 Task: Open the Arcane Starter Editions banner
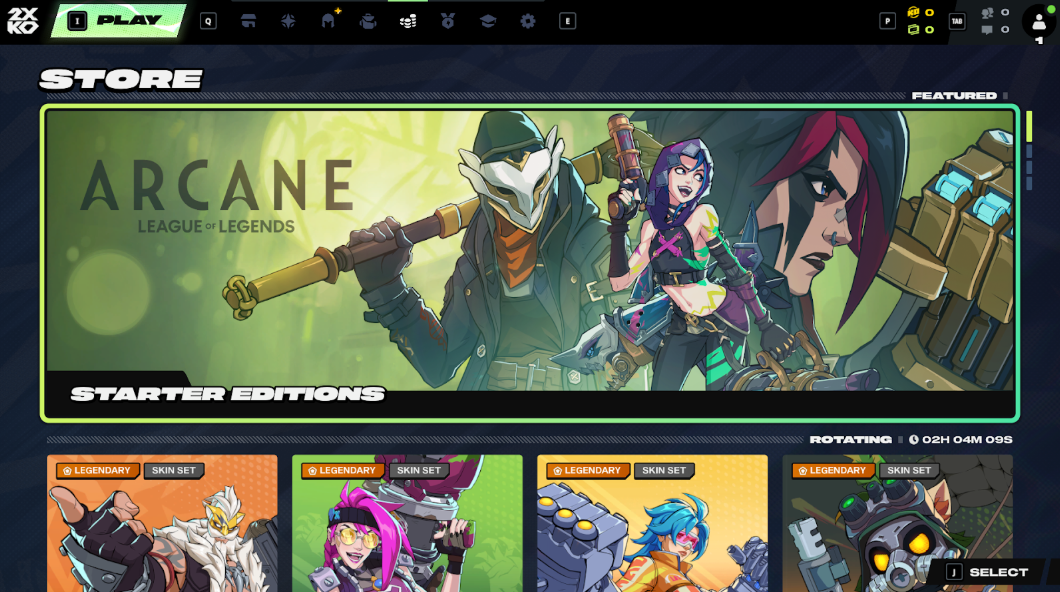530,262
